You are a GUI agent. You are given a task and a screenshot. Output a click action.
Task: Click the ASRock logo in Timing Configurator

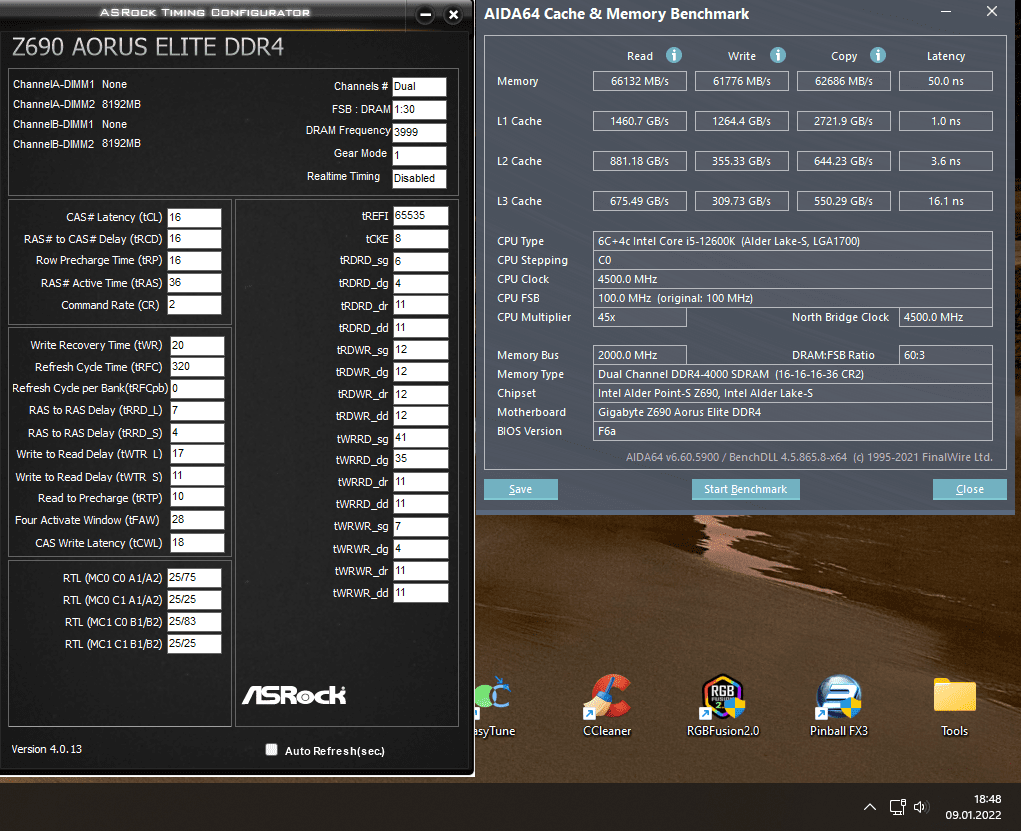pos(294,695)
